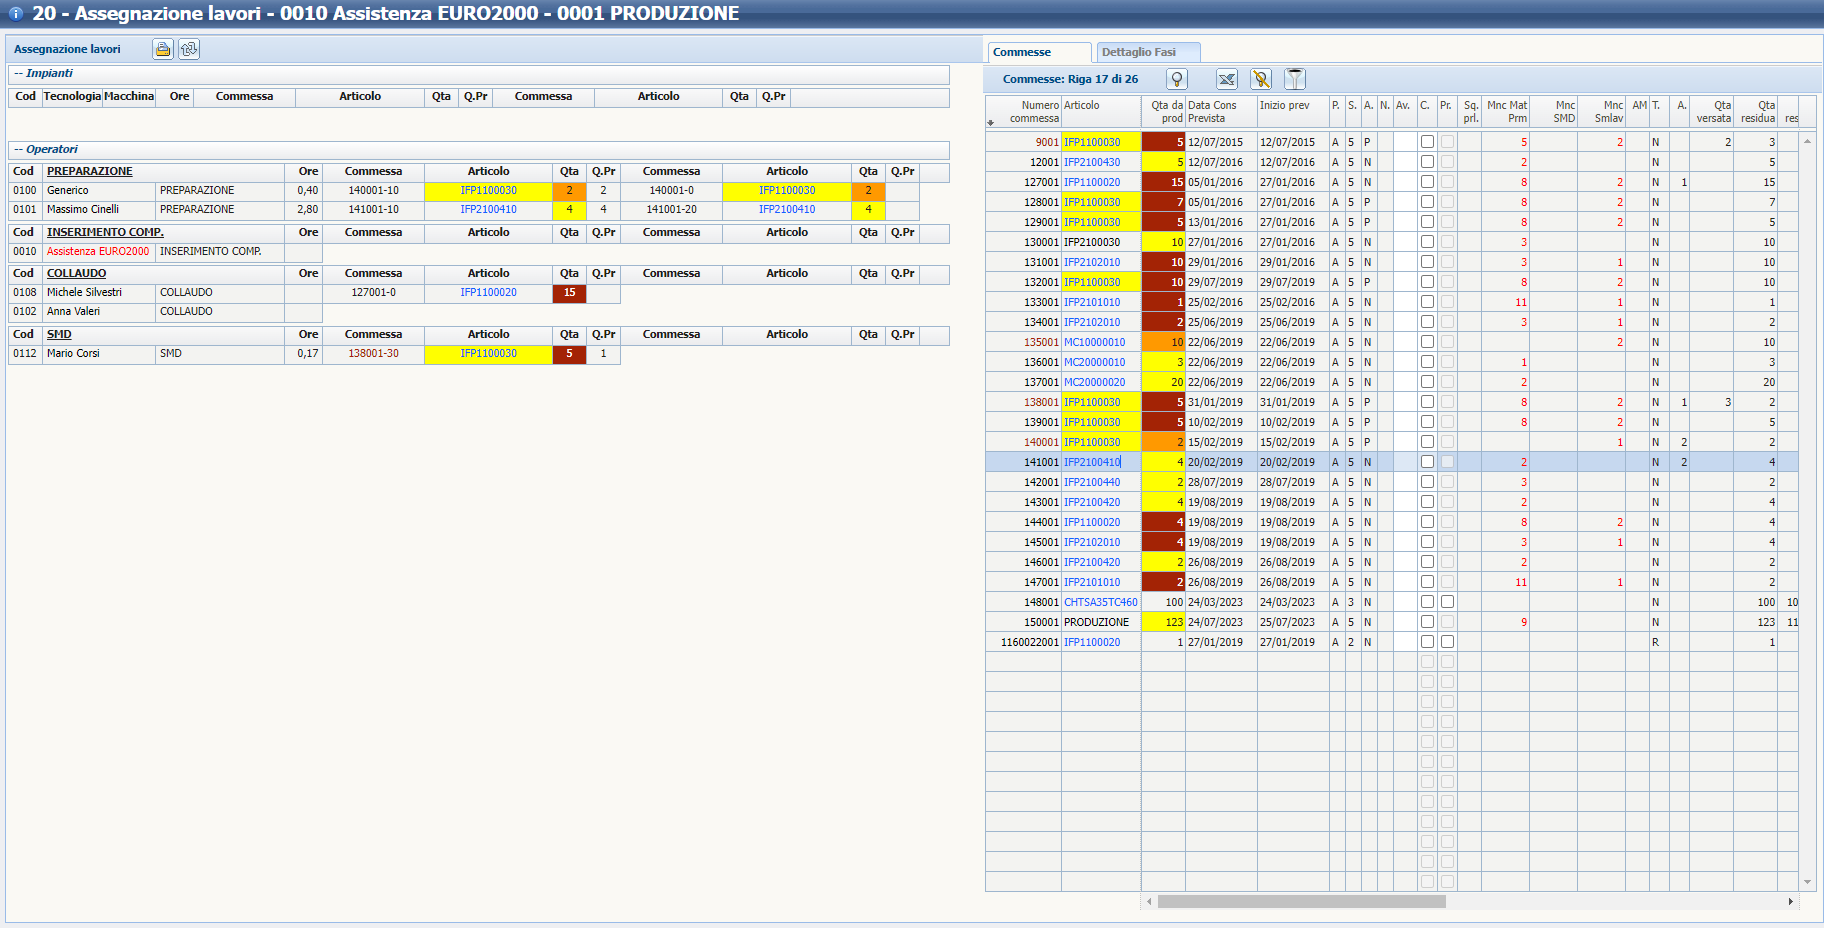Tick the C. checkbox for commessa 9001
1824x928 pixels.
tap(1427, 142)
